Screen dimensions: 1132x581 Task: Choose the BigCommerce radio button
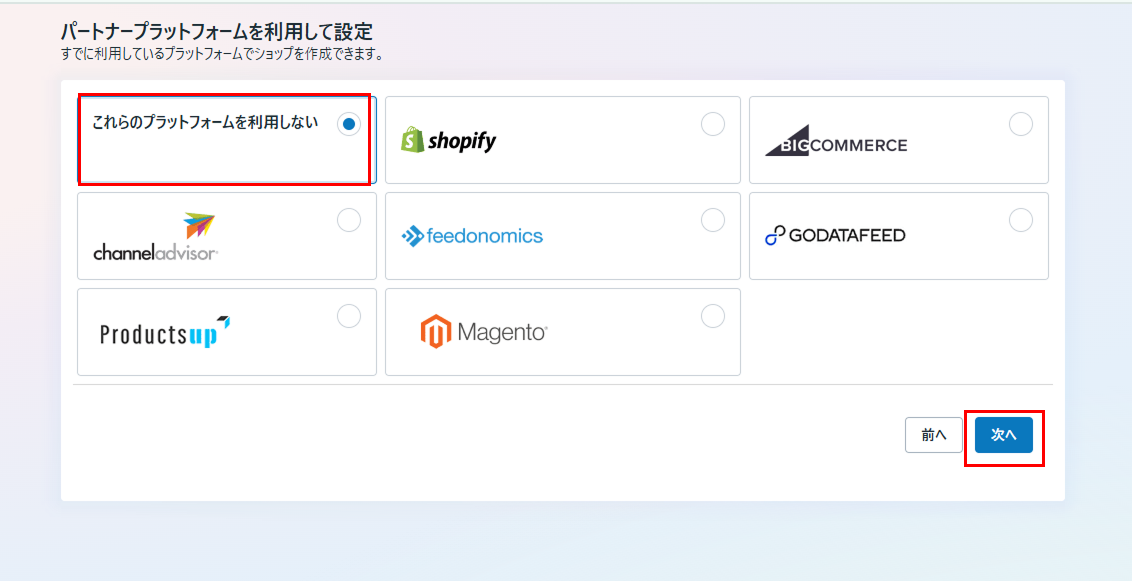click(1020, 124)
